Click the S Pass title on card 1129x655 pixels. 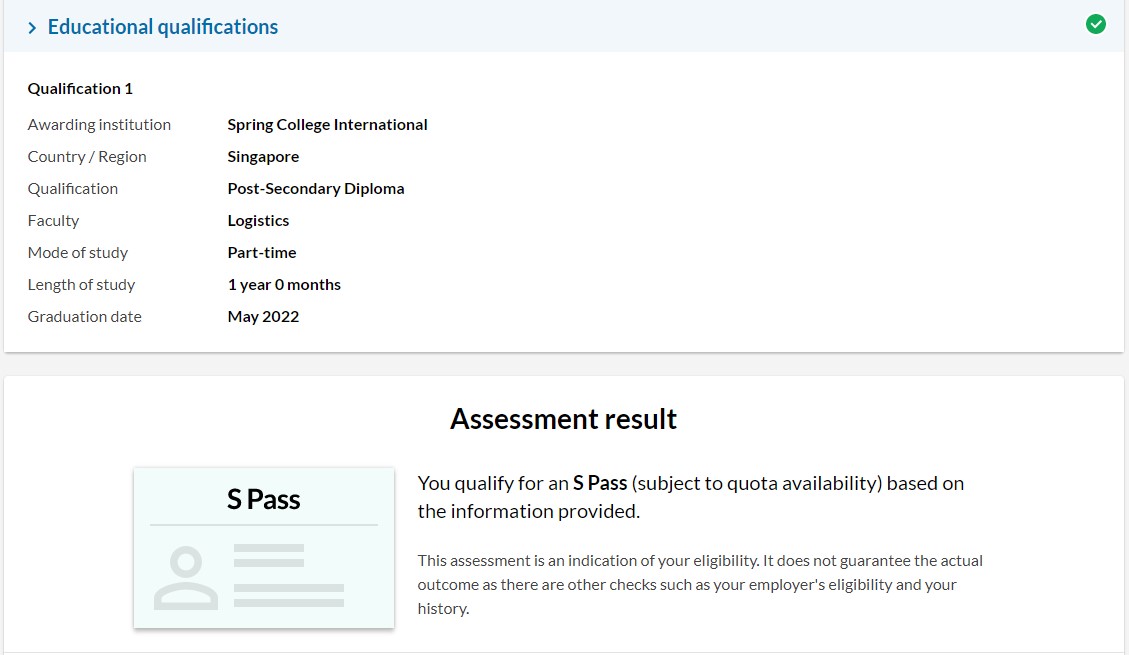(x=264, y=499)
